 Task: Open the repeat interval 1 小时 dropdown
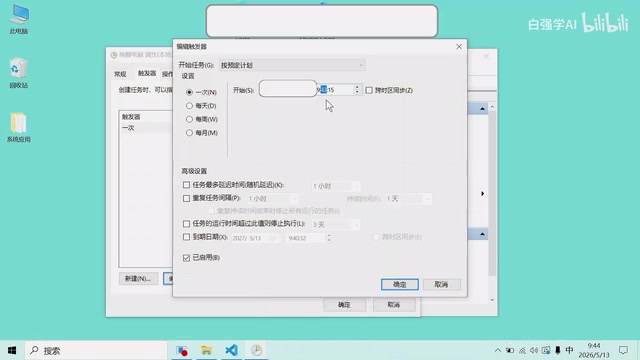[x=273, y=199]
